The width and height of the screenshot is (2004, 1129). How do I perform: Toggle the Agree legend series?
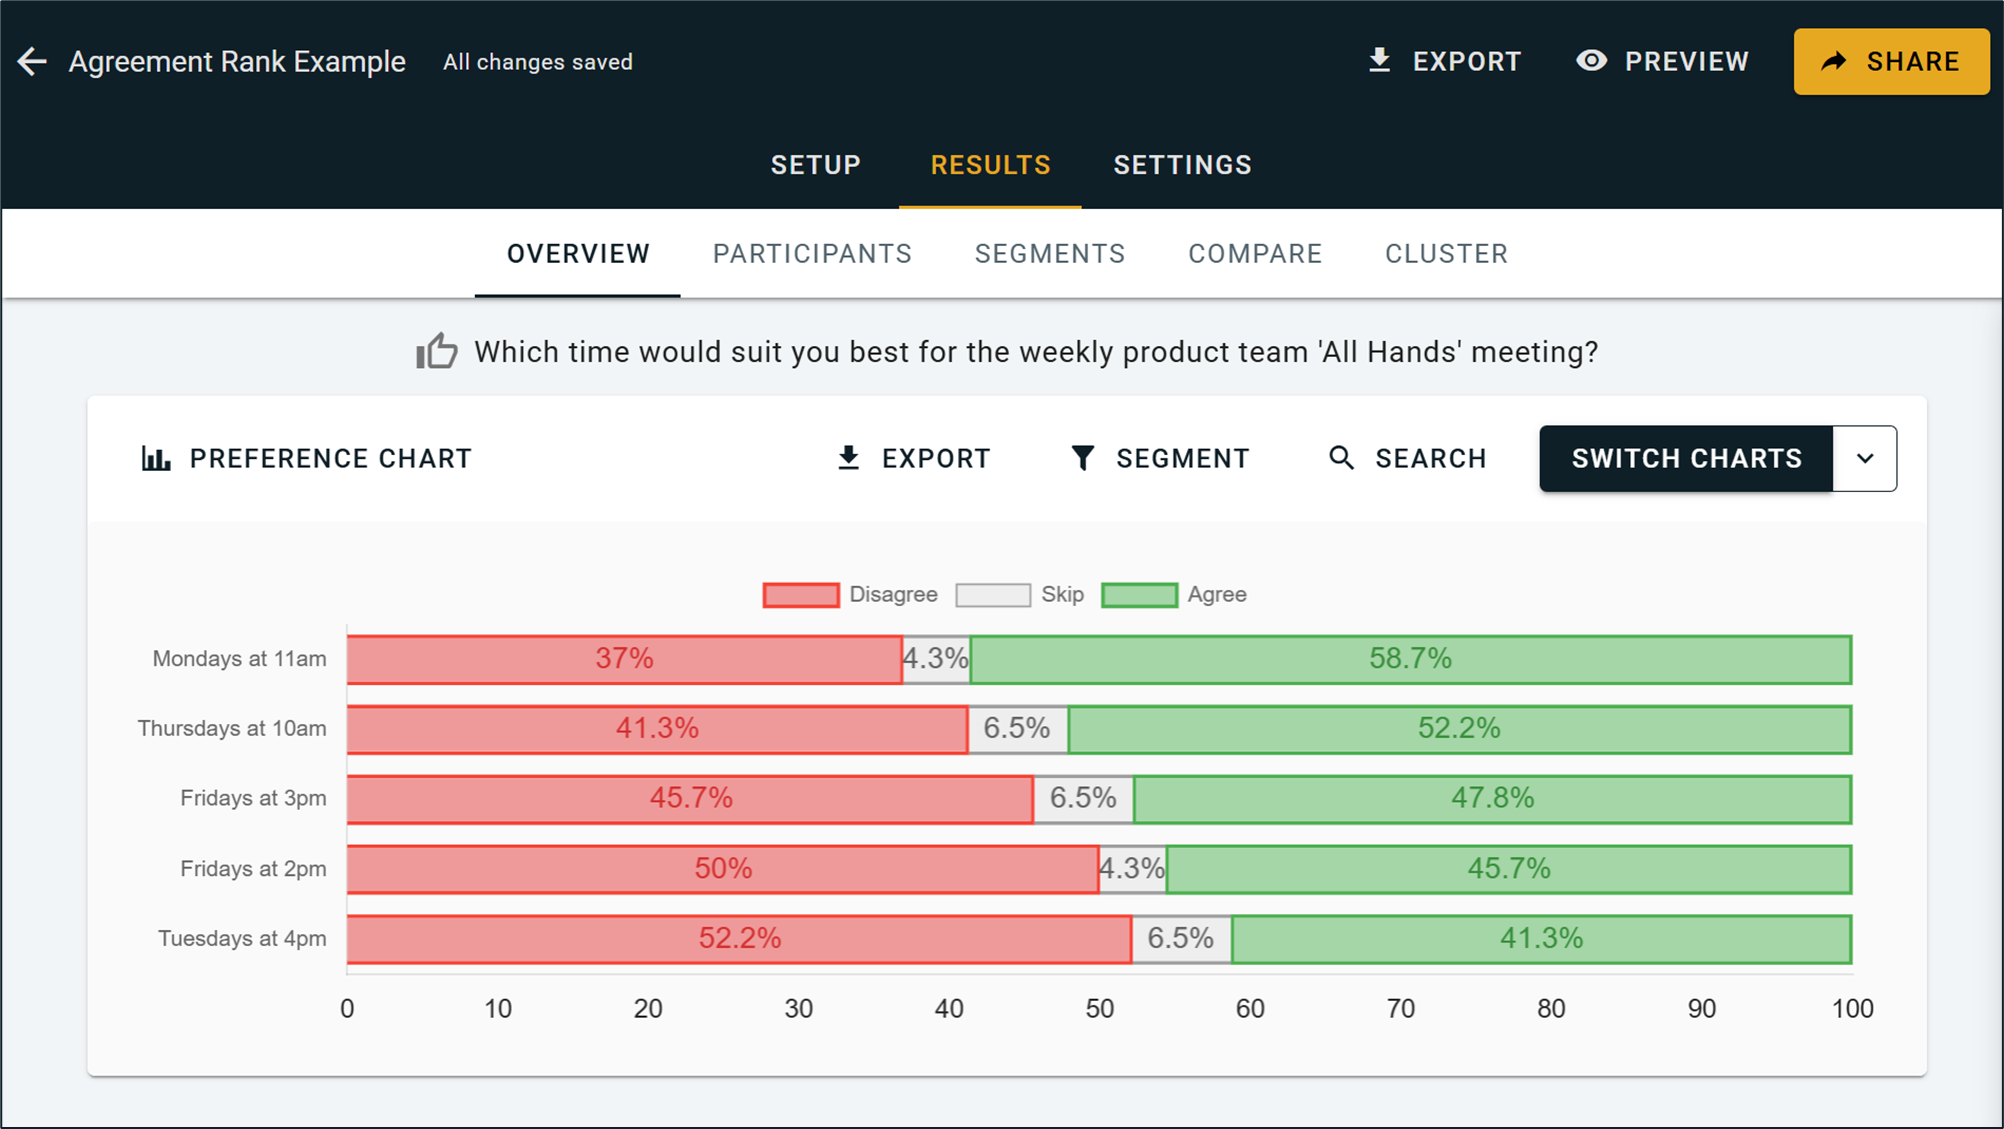click(x=1139, y=595)
